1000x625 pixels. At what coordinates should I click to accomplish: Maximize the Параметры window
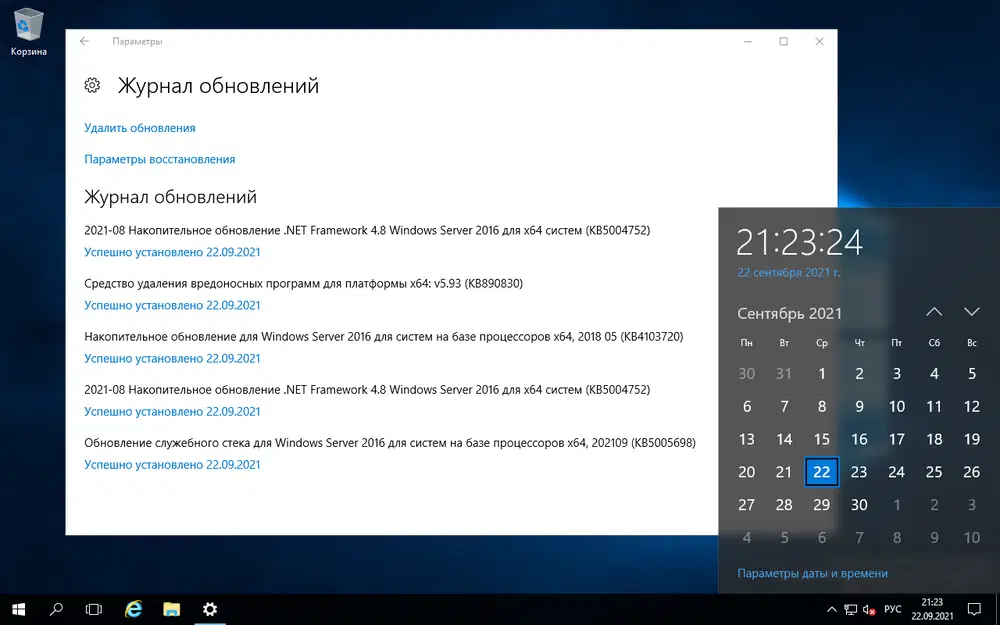click(x=783, y=41)
